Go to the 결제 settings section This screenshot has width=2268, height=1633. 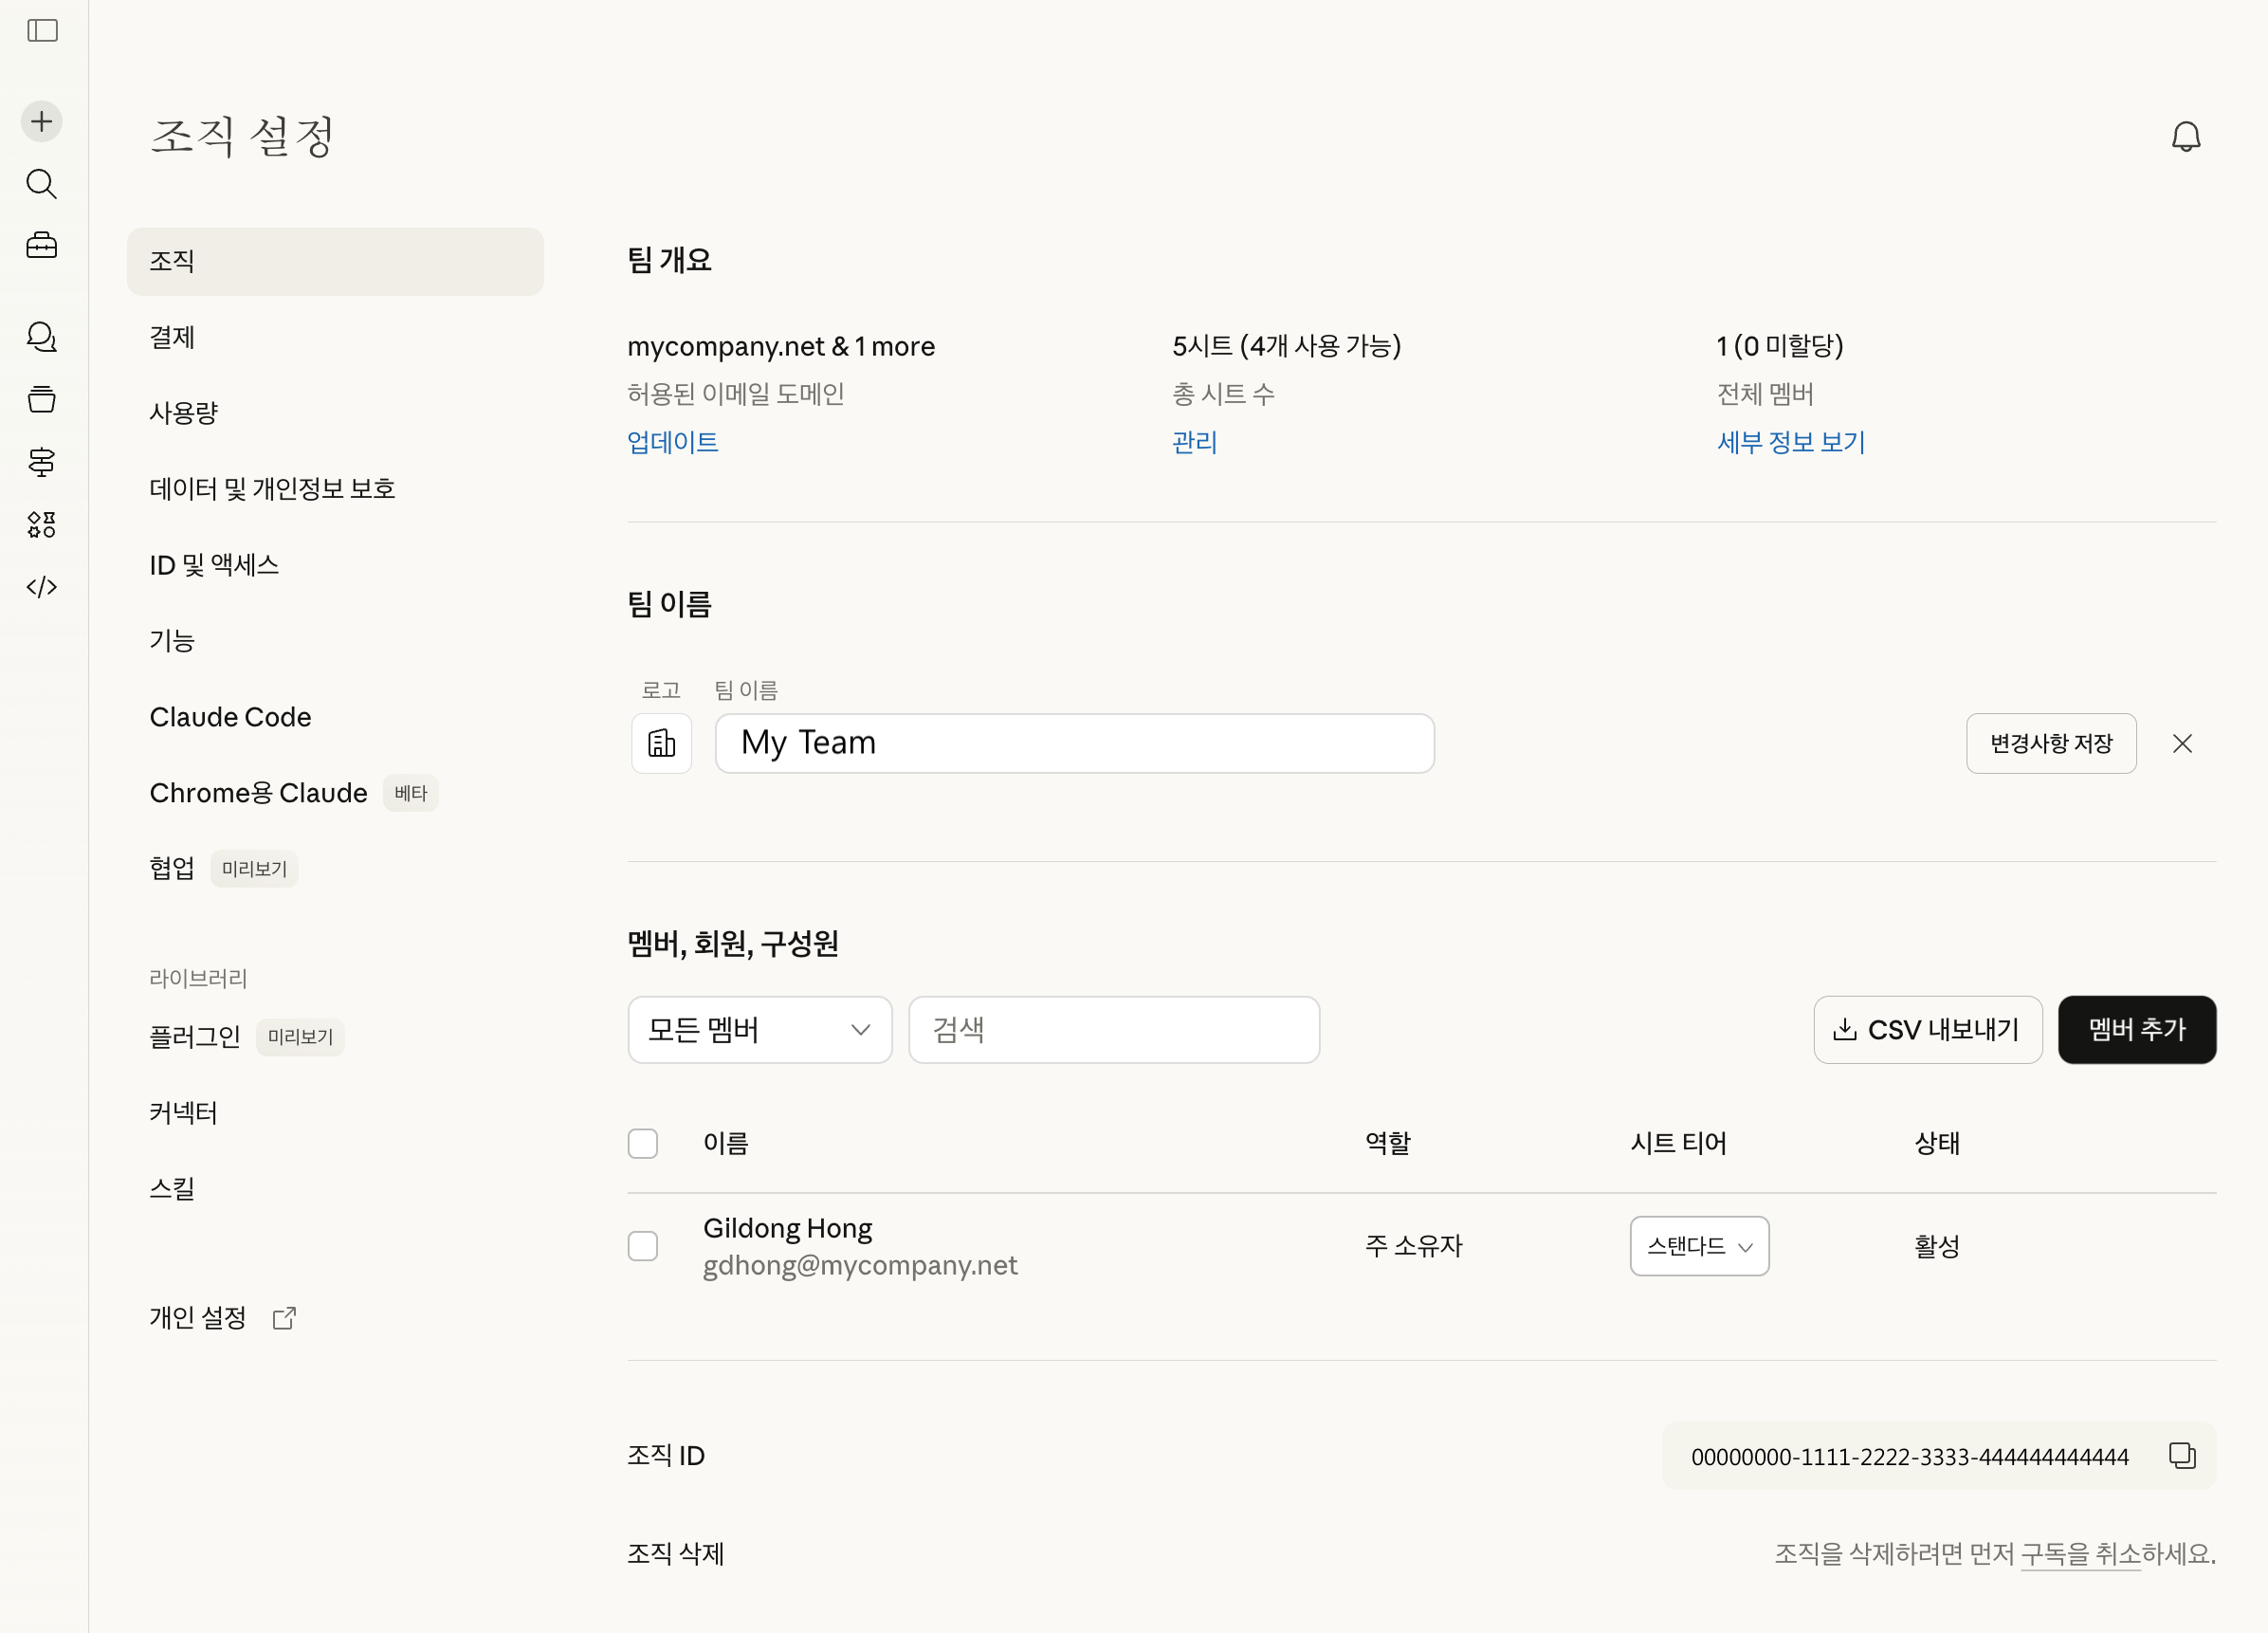pyautogui.click(x=172, y=337)
